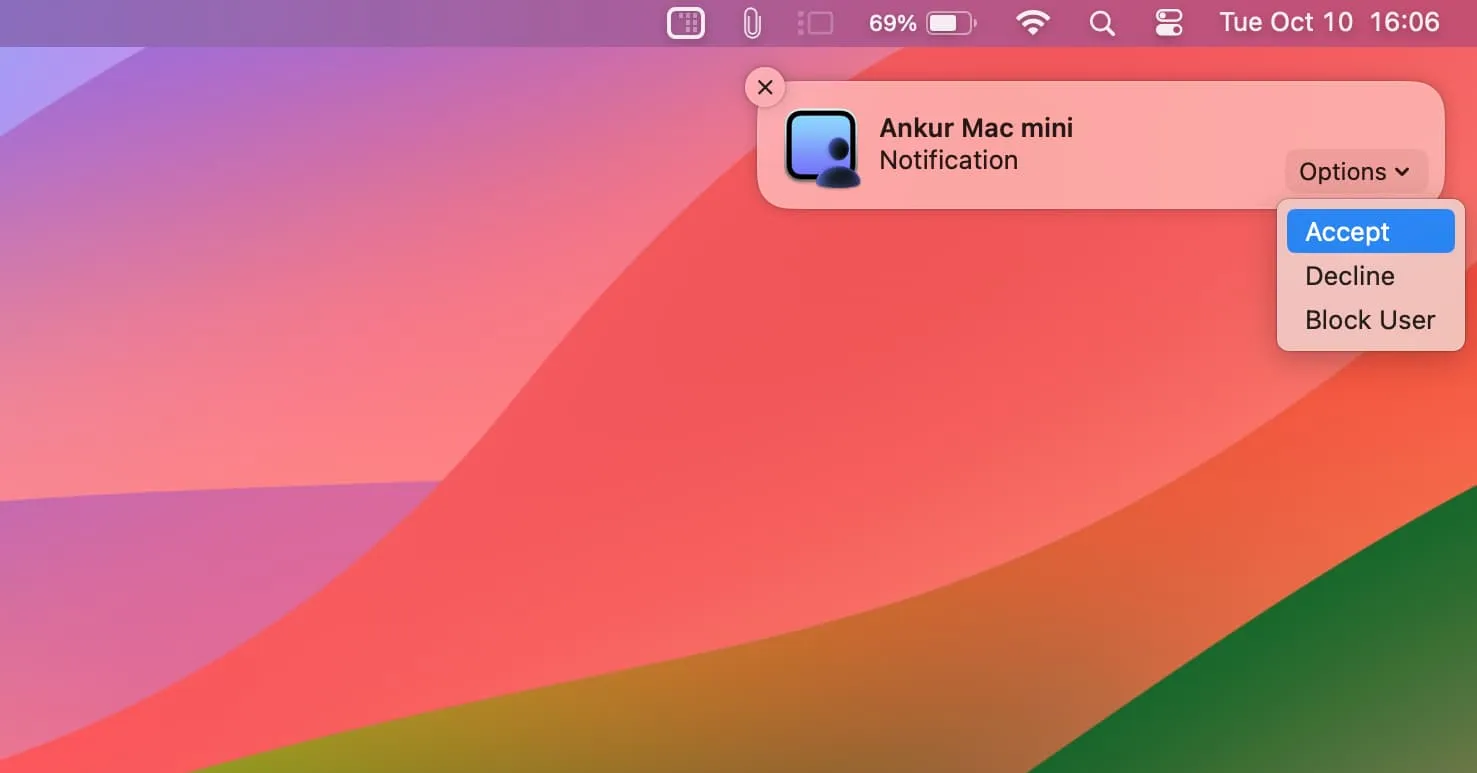Viewport: 1477px width, 773px height.
Task: Click the 69% battery percentage text
Action: coord(892,23)
